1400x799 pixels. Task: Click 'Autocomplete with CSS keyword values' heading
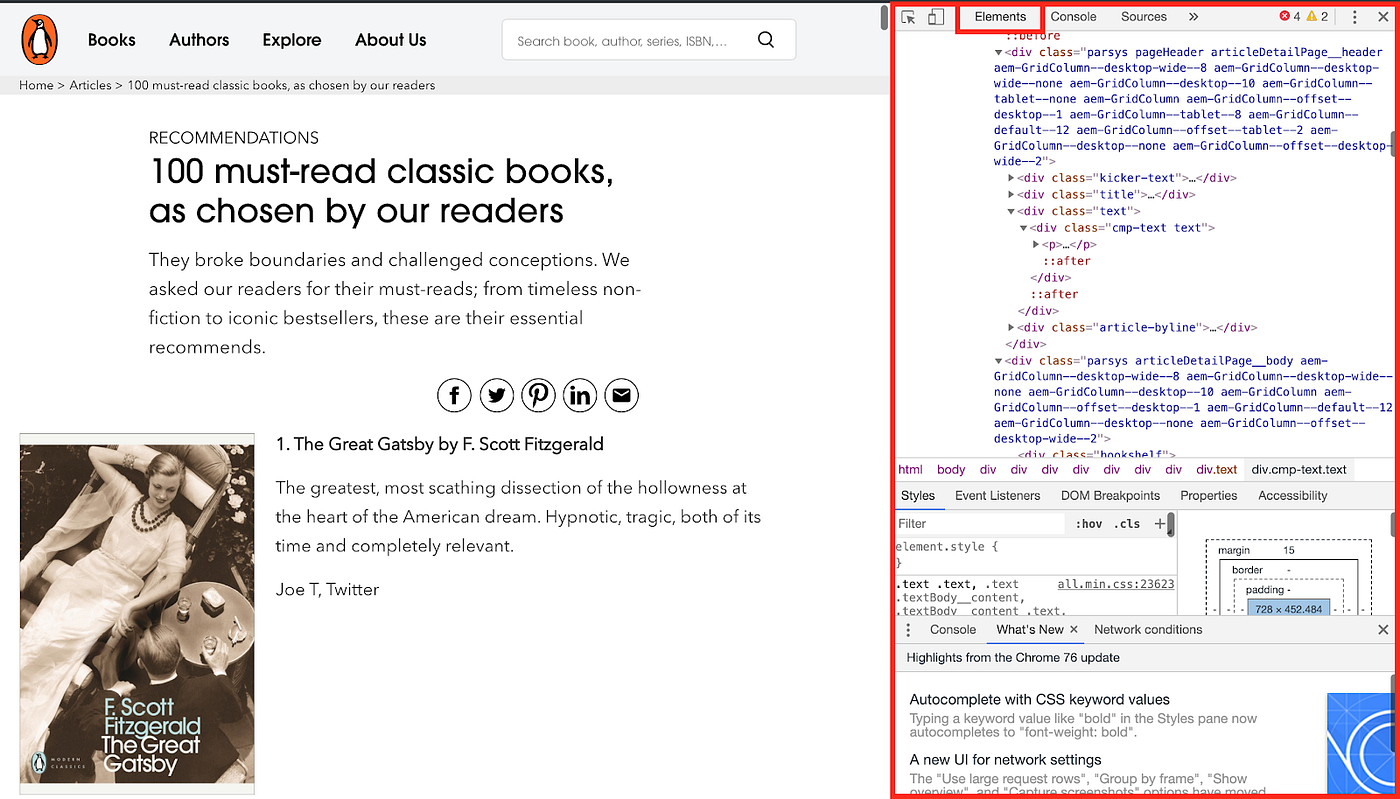pos(1039,700)
